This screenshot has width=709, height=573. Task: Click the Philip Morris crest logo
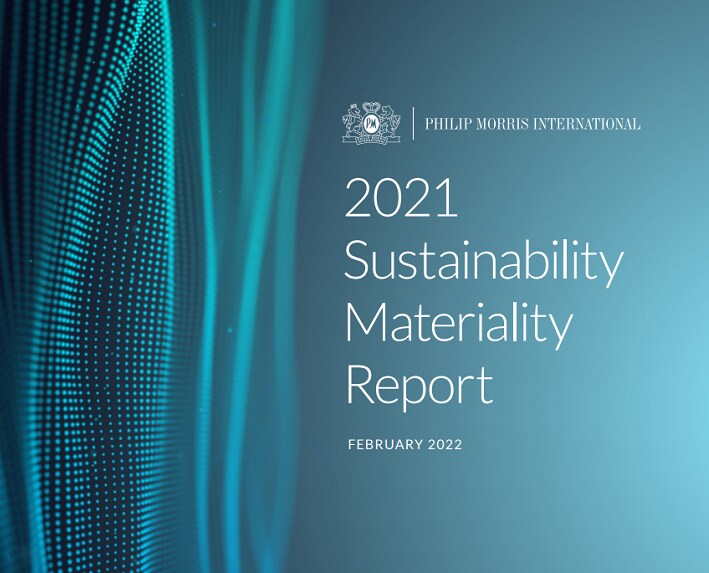(x=371, y=123)
